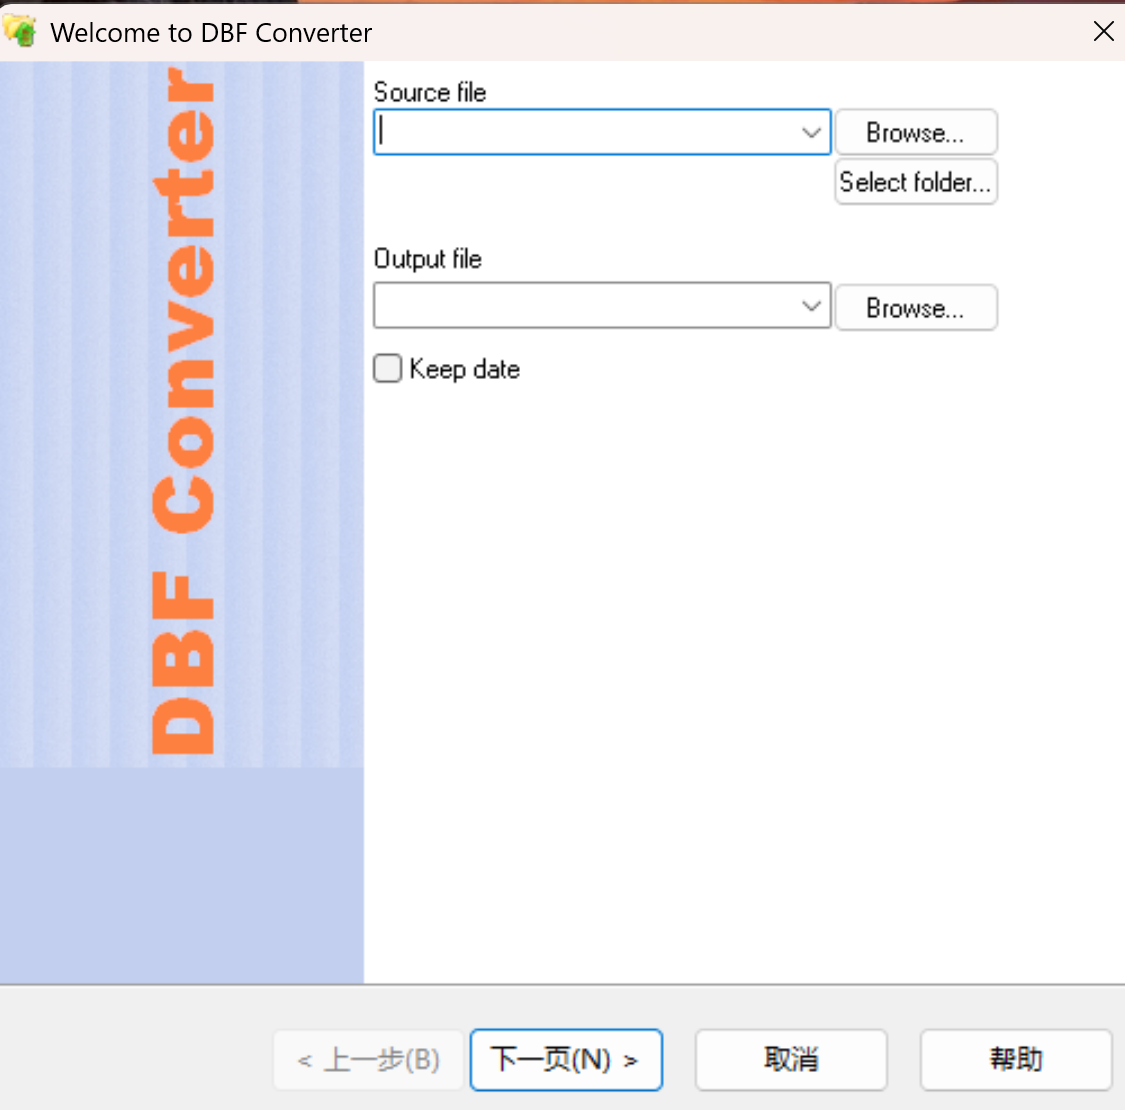Expand the Source file dropdown arrow

(x=811, y=133)
